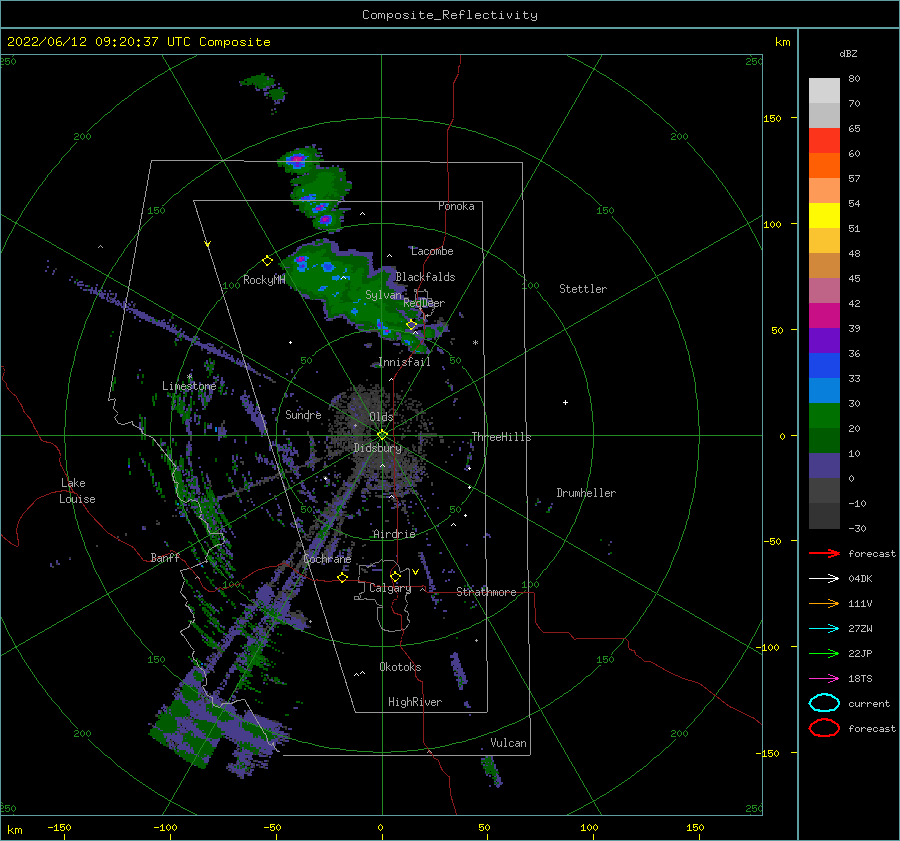Click the RockyMH map label
Viewport: 900px width, 841px height.
[x=264, y=280]
